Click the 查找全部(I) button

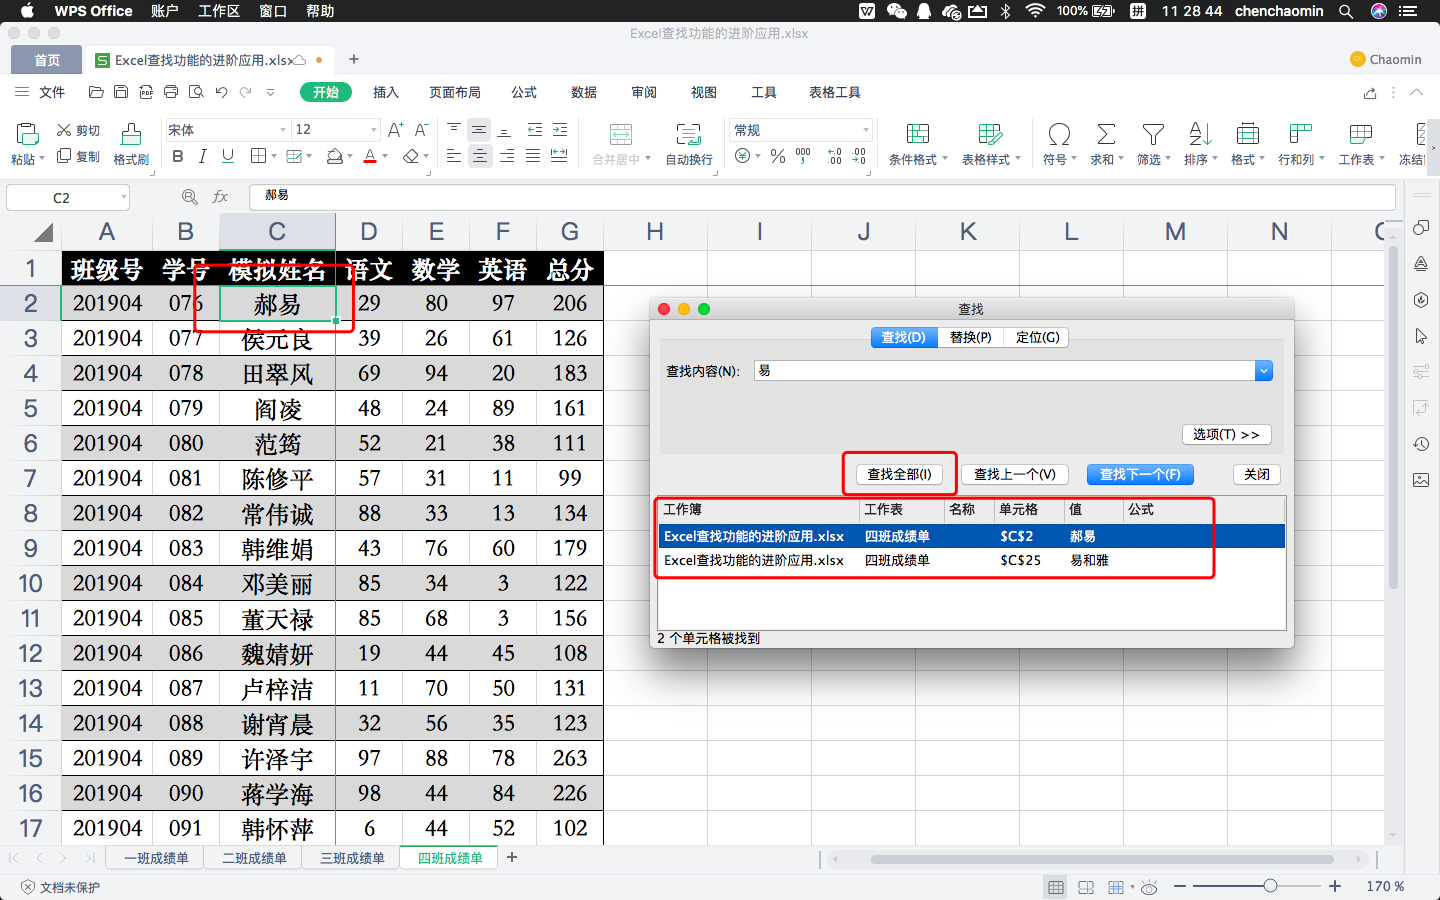pos(899,475)
